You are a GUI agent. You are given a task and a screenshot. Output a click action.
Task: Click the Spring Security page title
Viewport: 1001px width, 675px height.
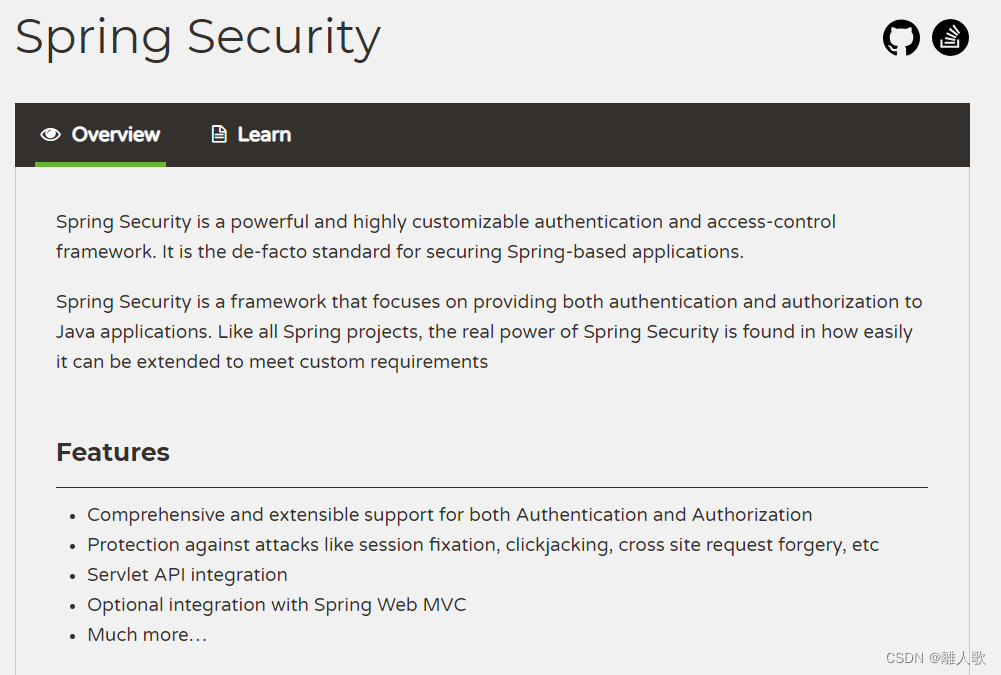coord(197,37)
